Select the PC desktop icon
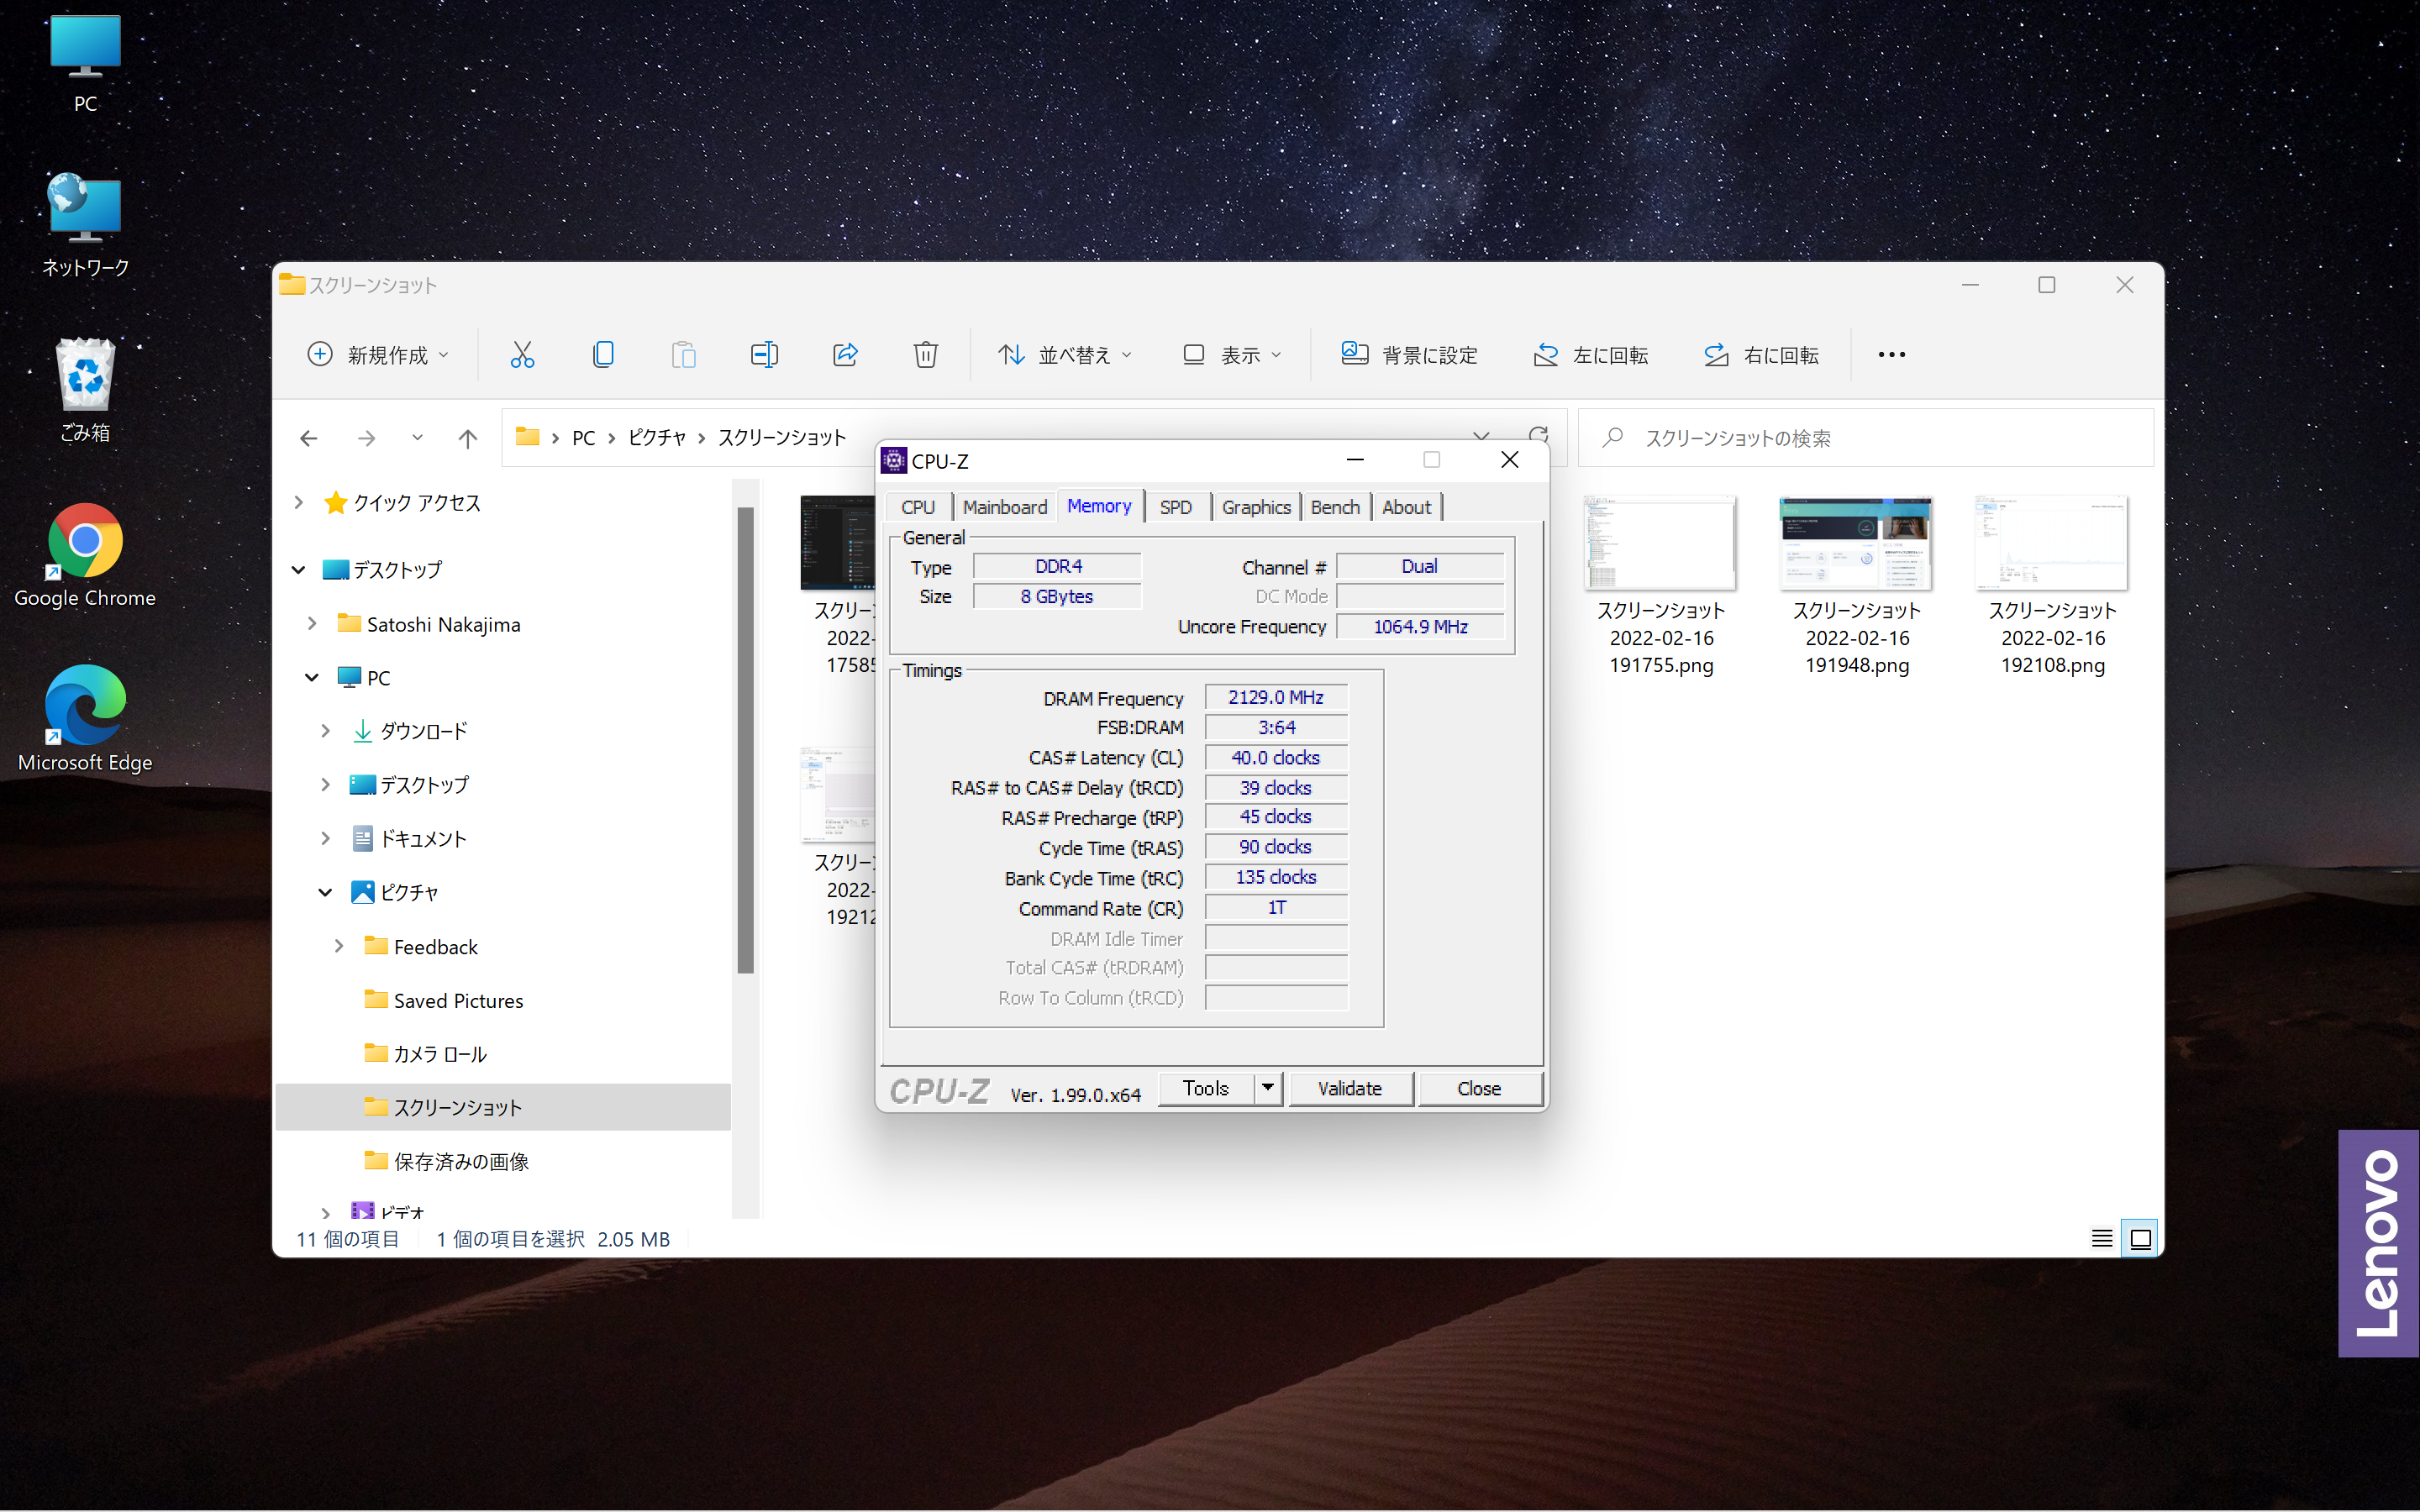 [85, 63]
